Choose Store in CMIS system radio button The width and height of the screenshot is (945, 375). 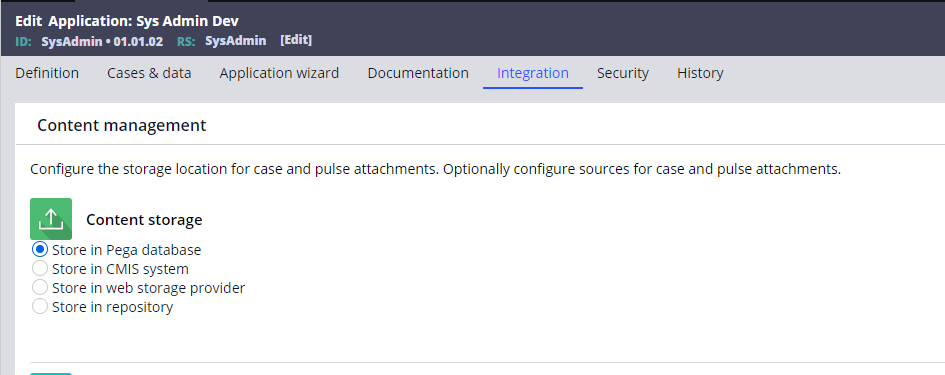tap(40, 268)
